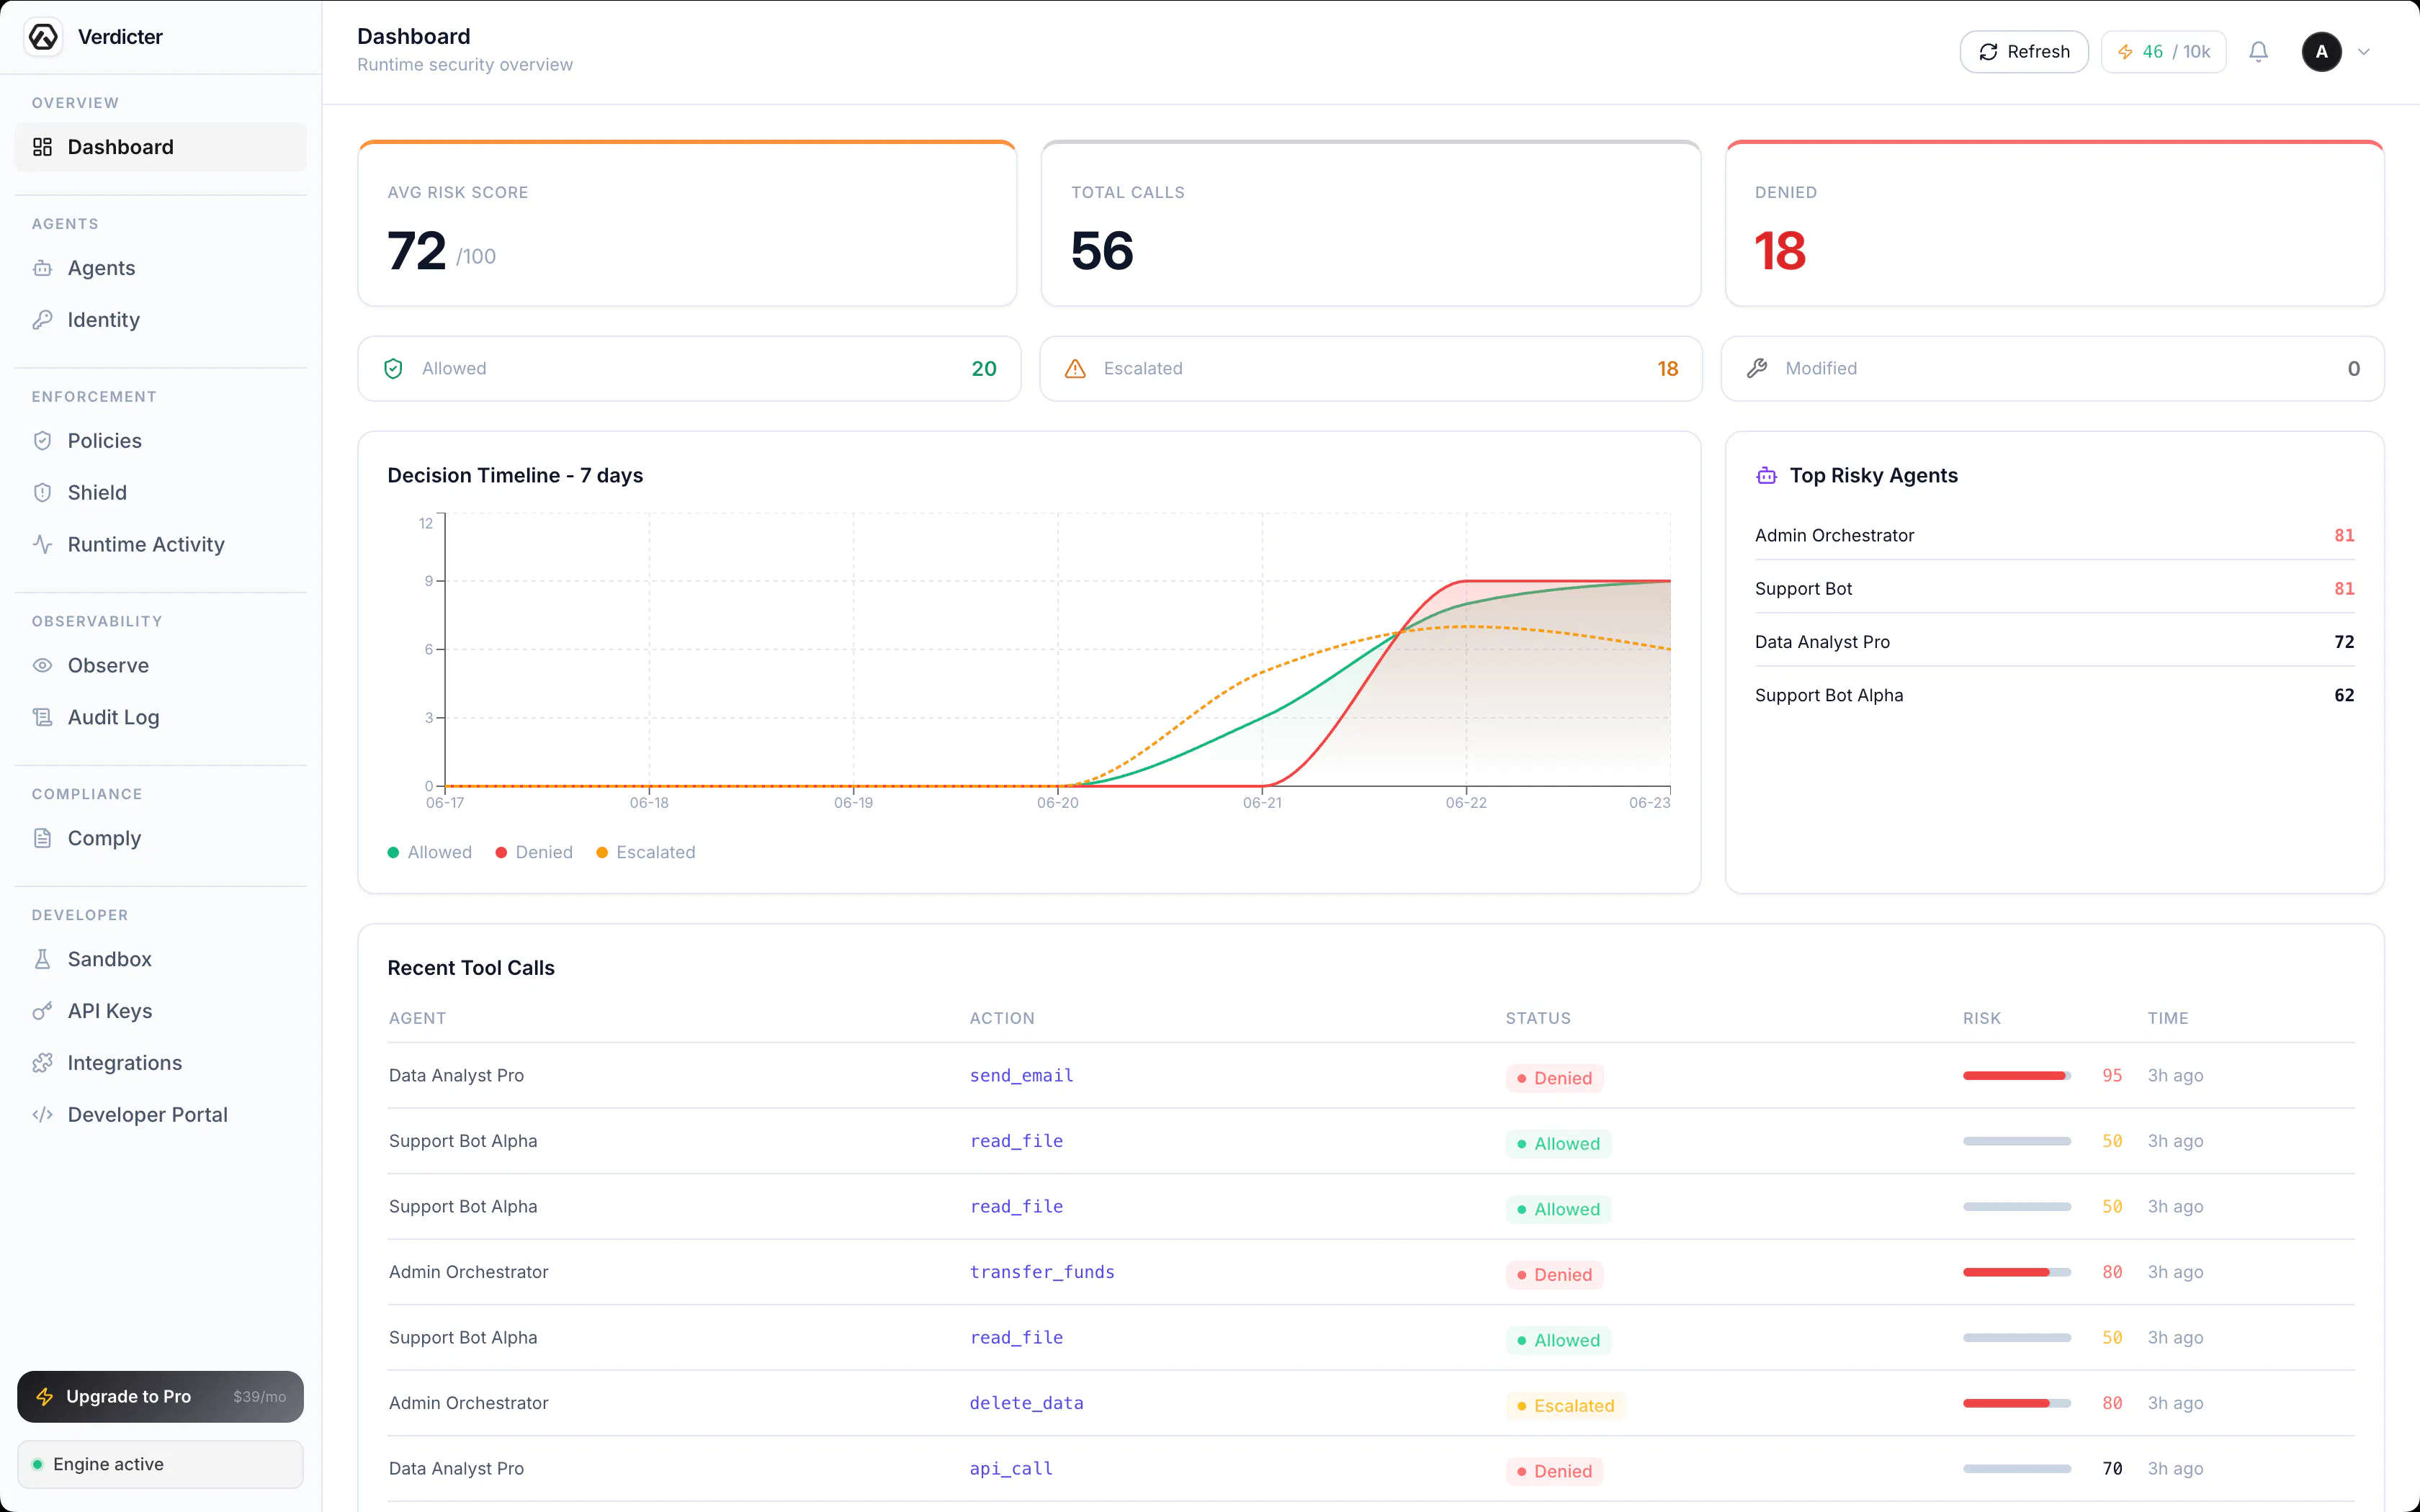Open the api_call action link
Screen dimensions: 2420x1512
pos(1011,1469)
